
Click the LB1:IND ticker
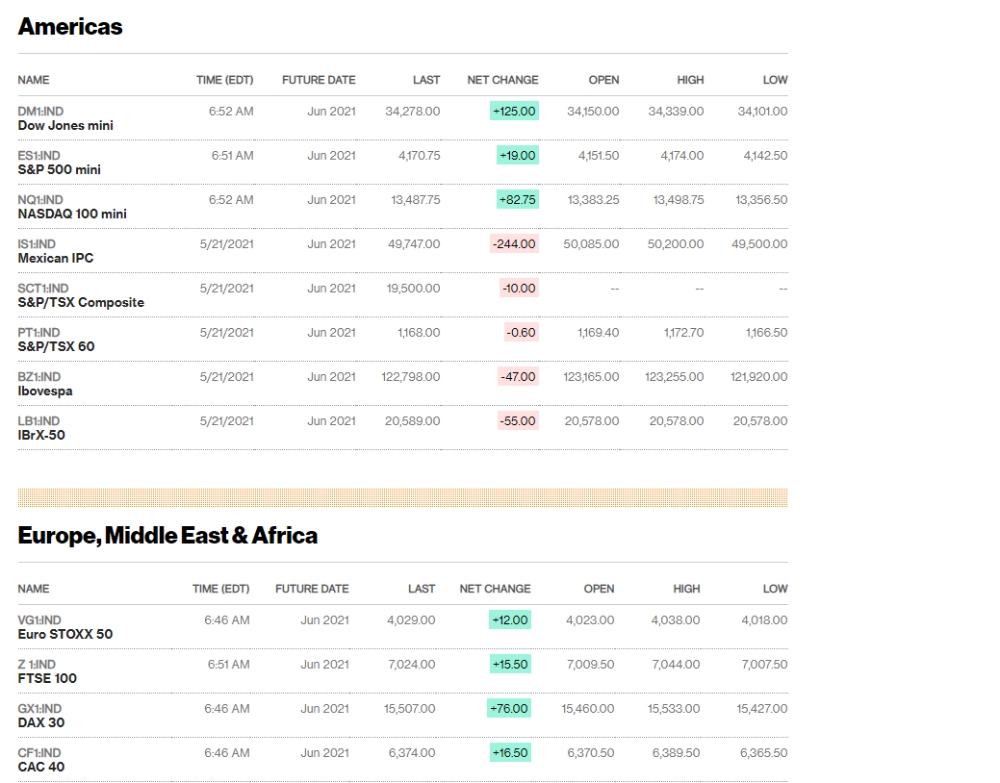click(39, 421)
